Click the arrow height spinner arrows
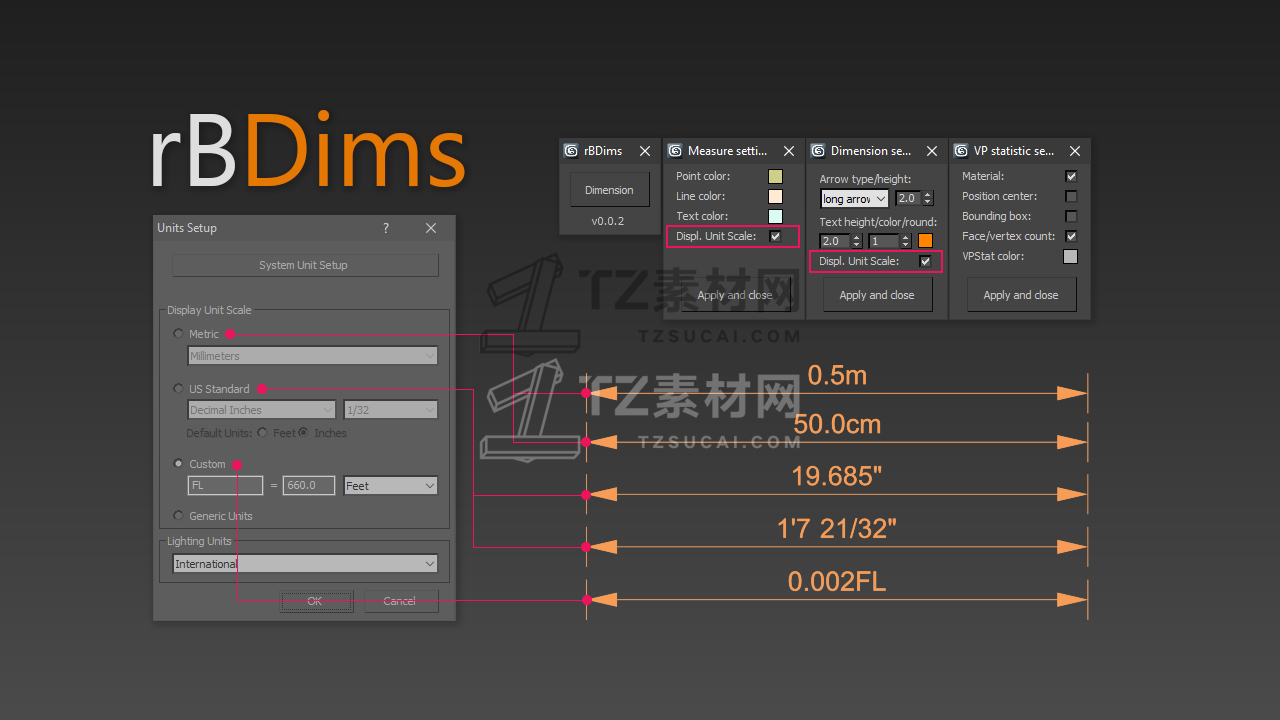This screenshot has height=720, width=1280. (x=928, y=199)
